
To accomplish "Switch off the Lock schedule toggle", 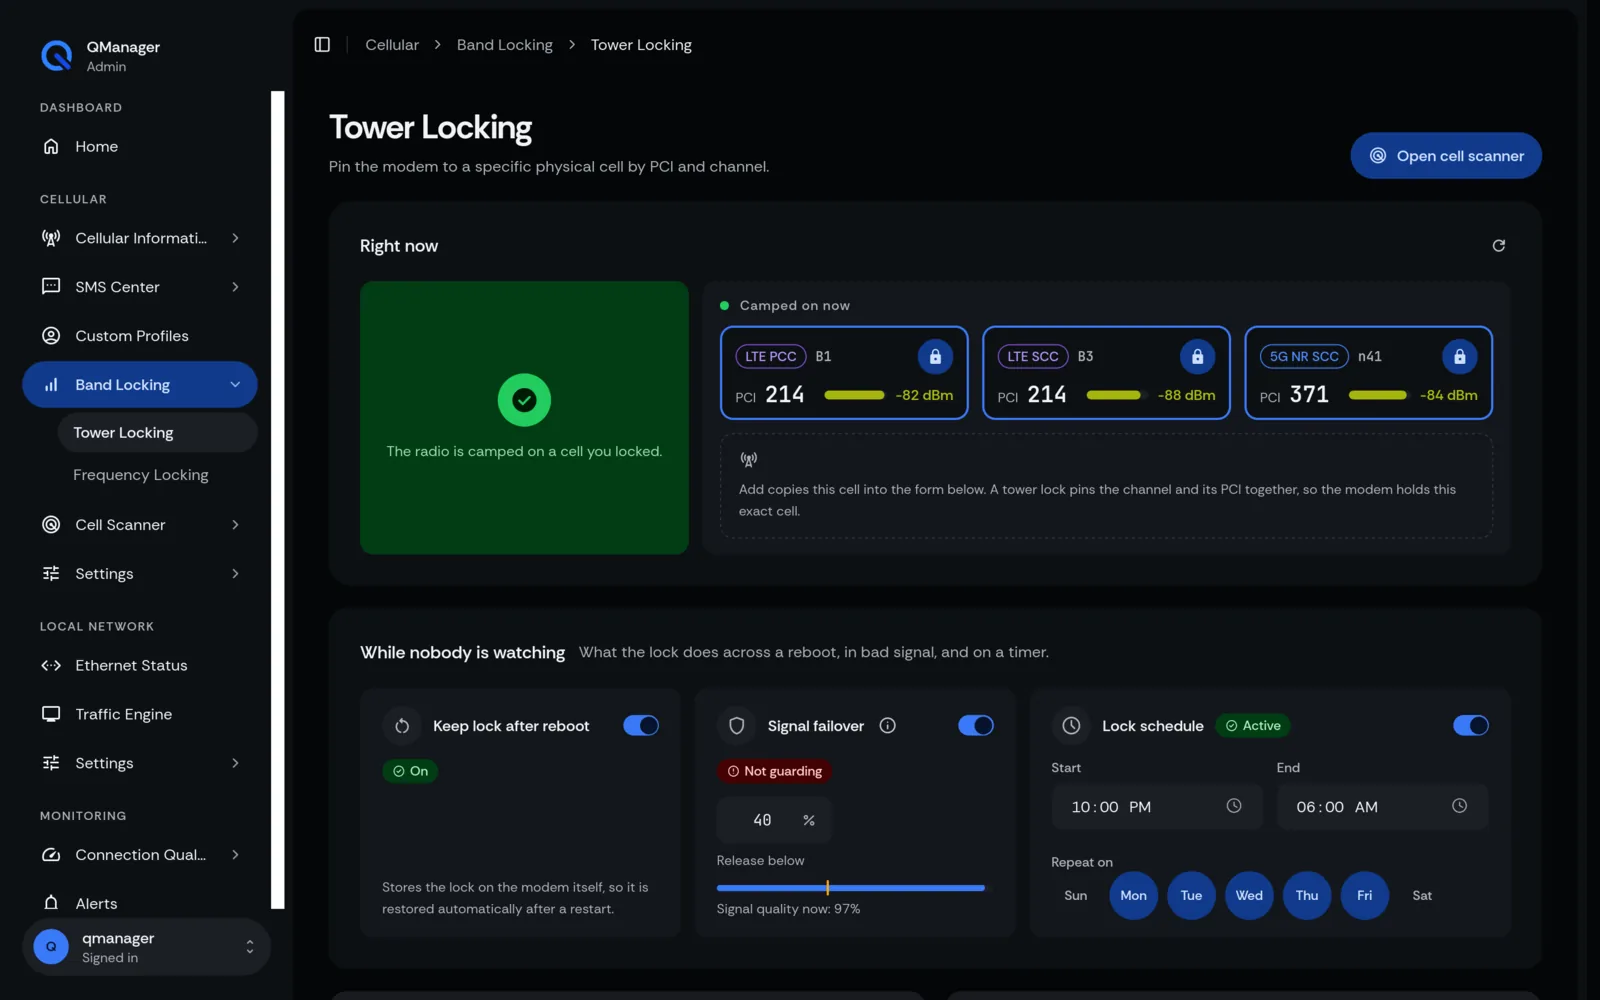I will coord(1471,726).
